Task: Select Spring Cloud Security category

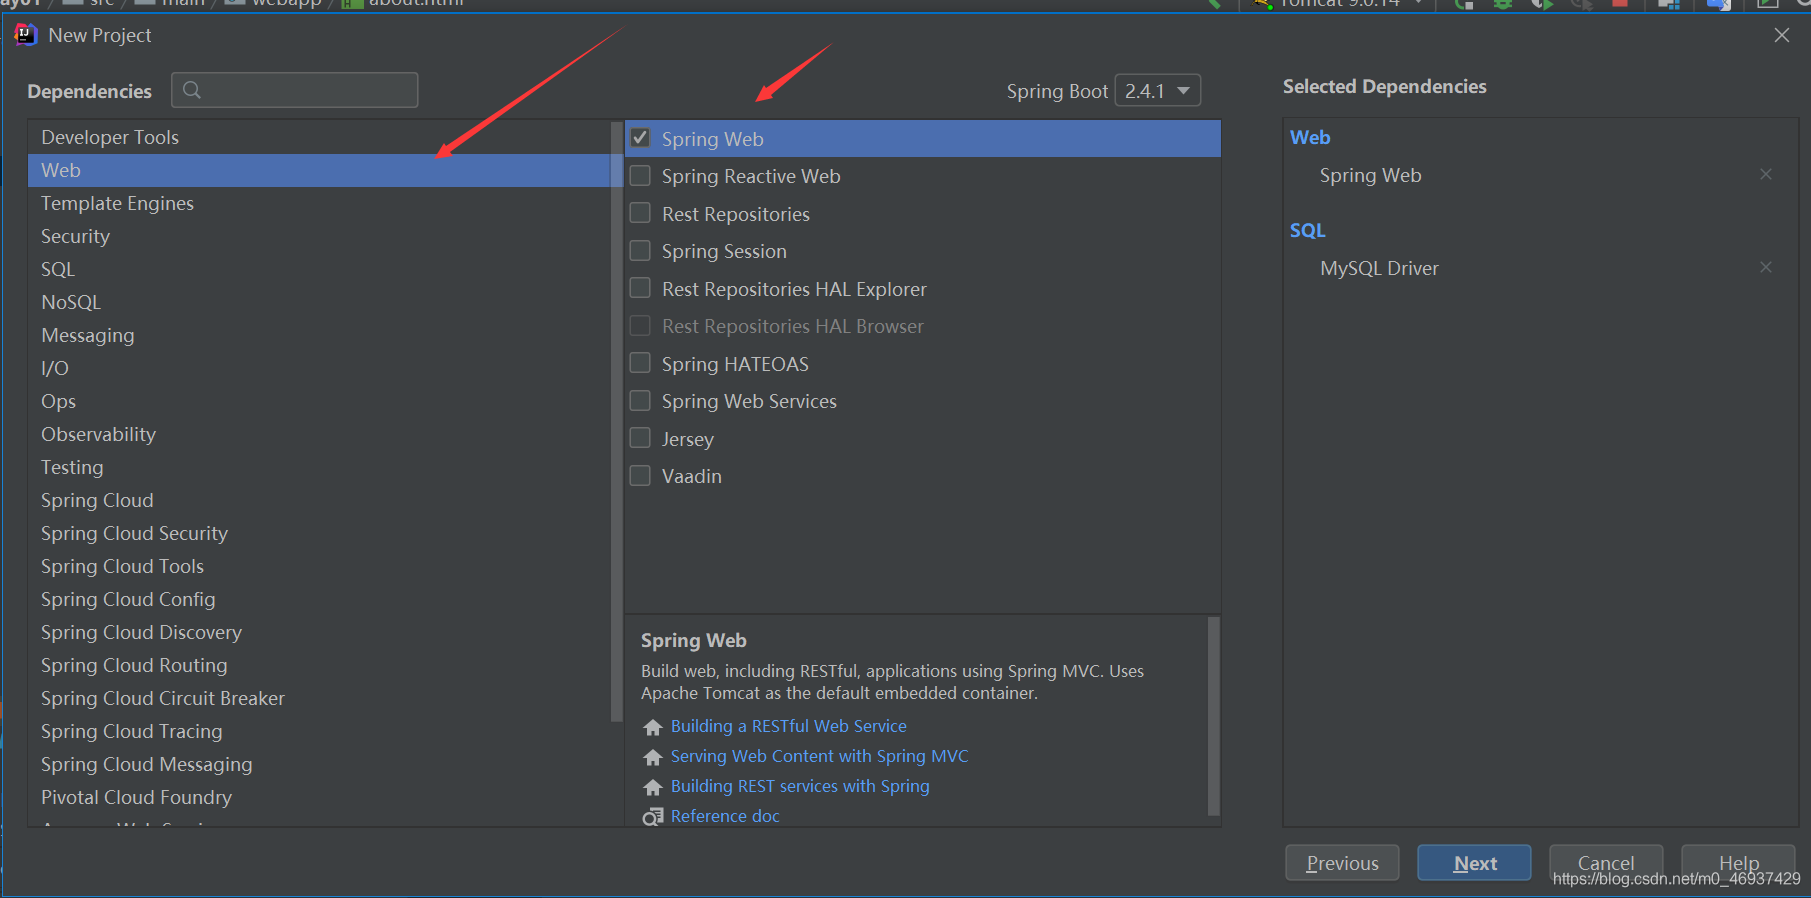Action: [319, 533]
